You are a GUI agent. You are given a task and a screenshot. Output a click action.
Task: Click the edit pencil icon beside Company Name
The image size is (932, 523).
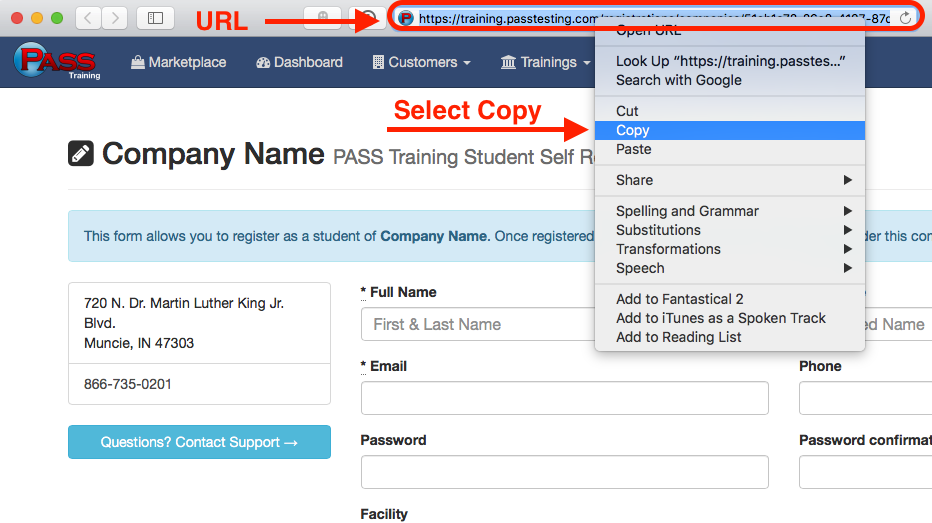pos(81,153)
